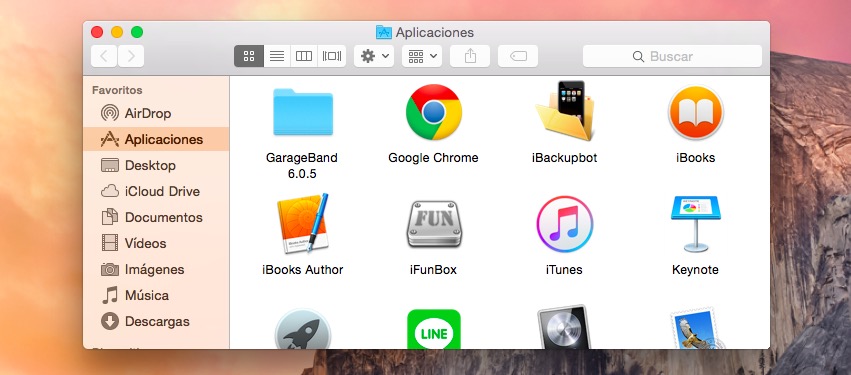Click the Favoritos section header
Image resolution: width=851 pixels, height=375 pixels.
click(x=117, y=90)
